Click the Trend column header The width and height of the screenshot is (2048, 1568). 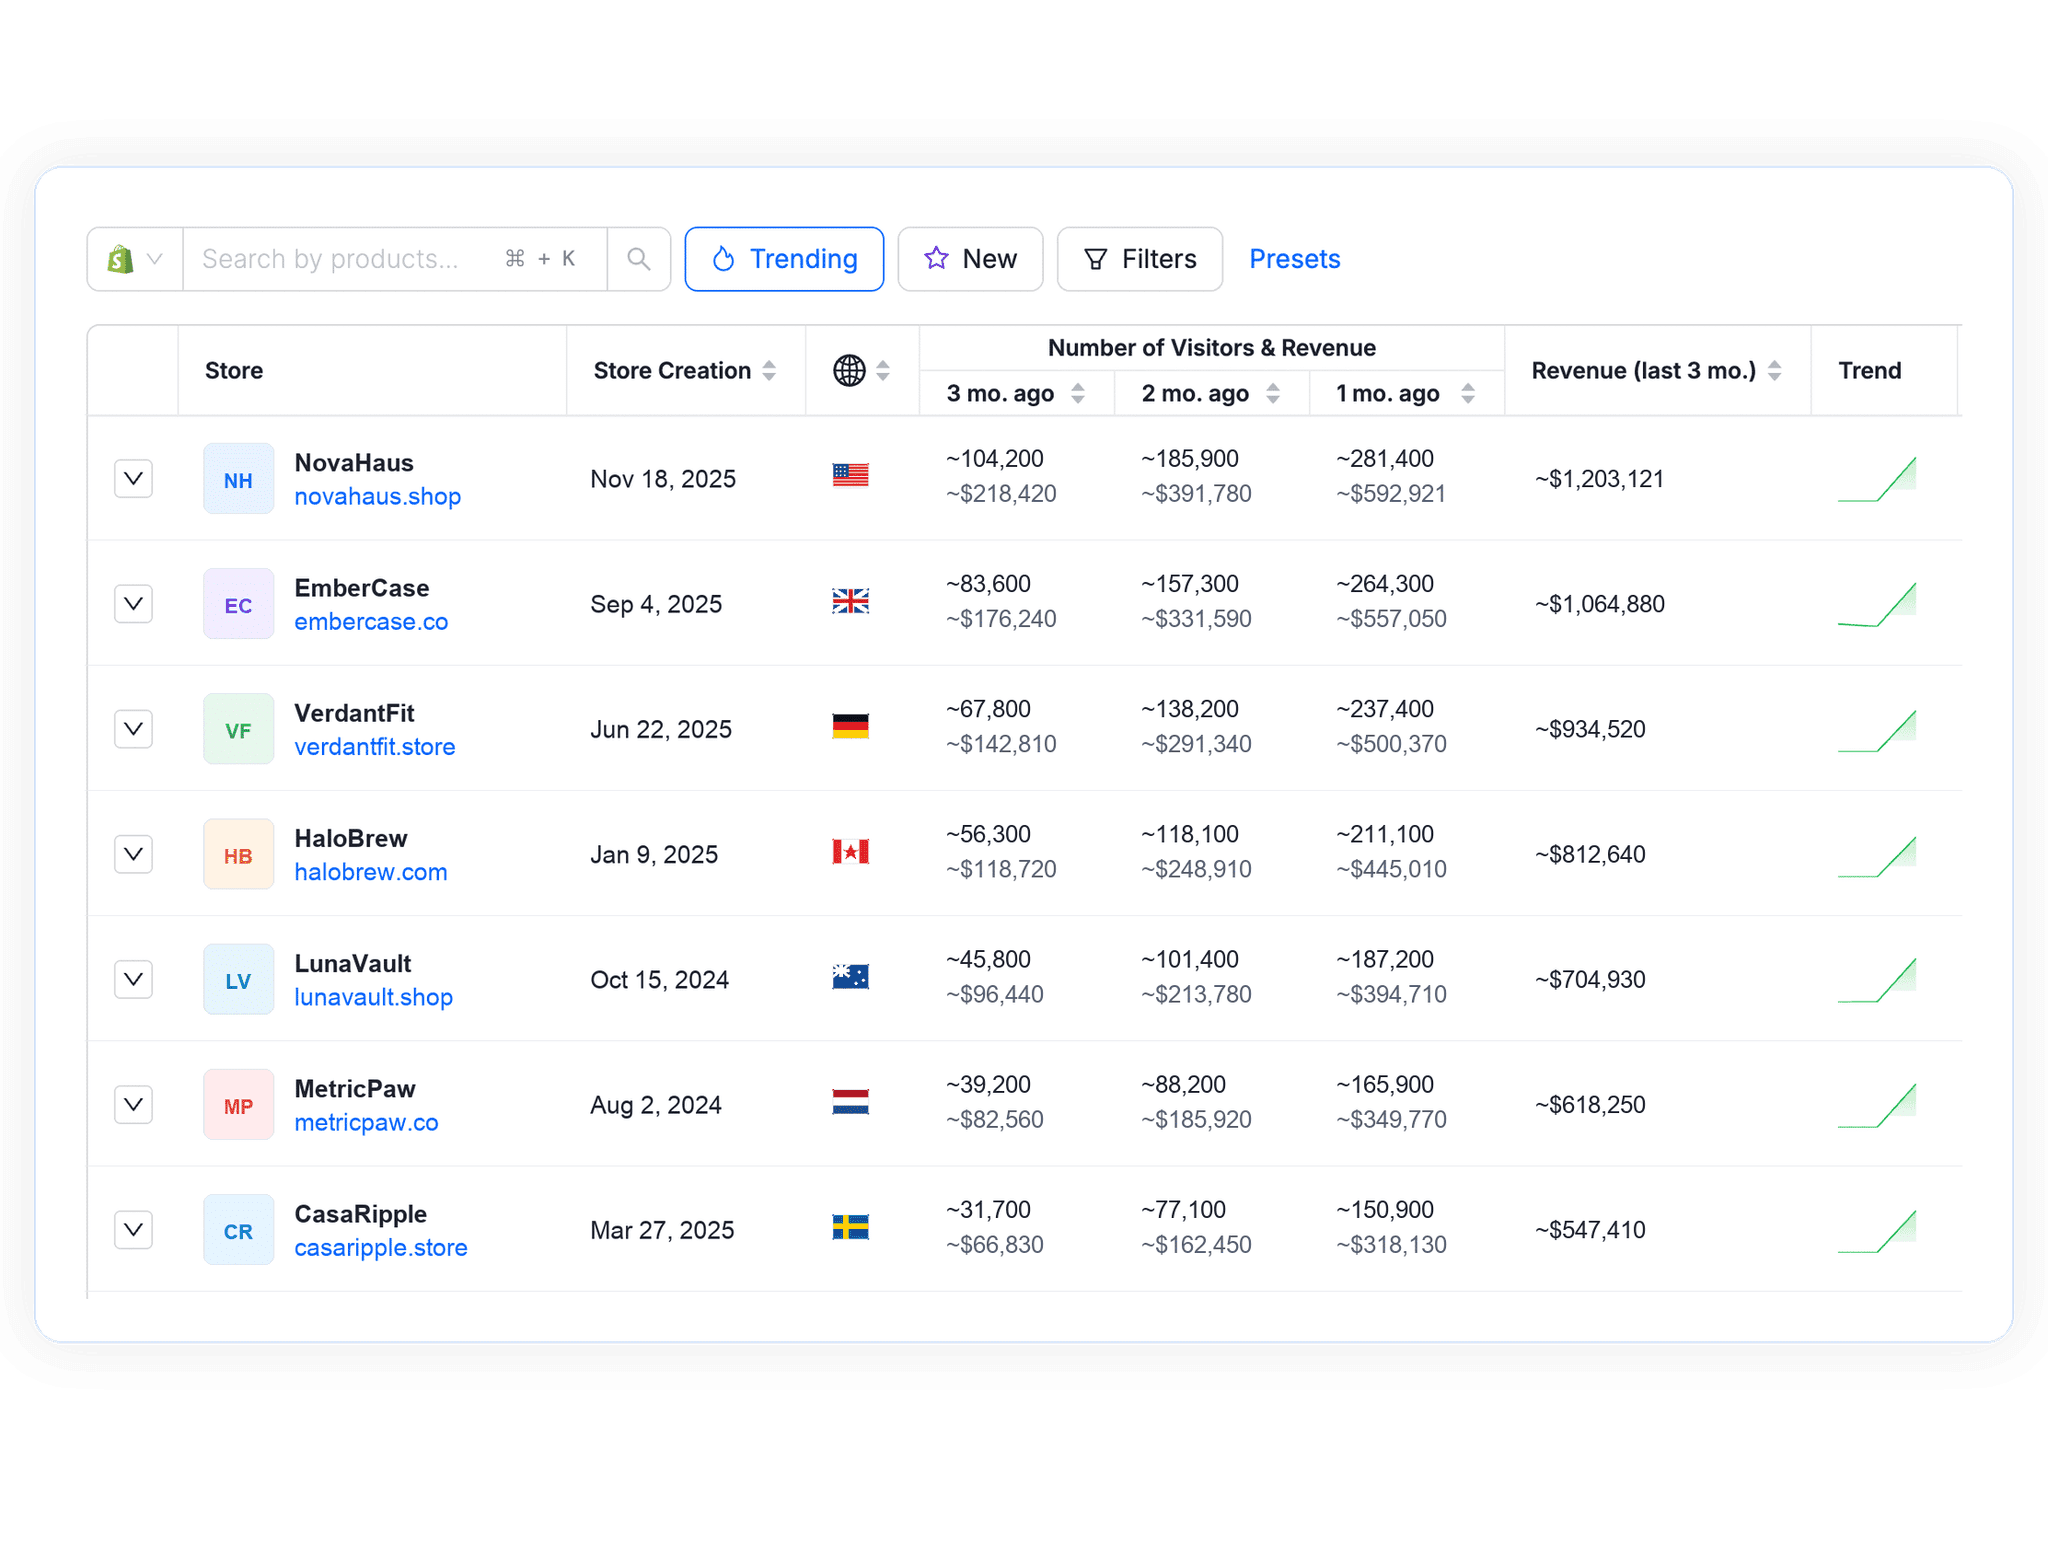pos(1869,371)
